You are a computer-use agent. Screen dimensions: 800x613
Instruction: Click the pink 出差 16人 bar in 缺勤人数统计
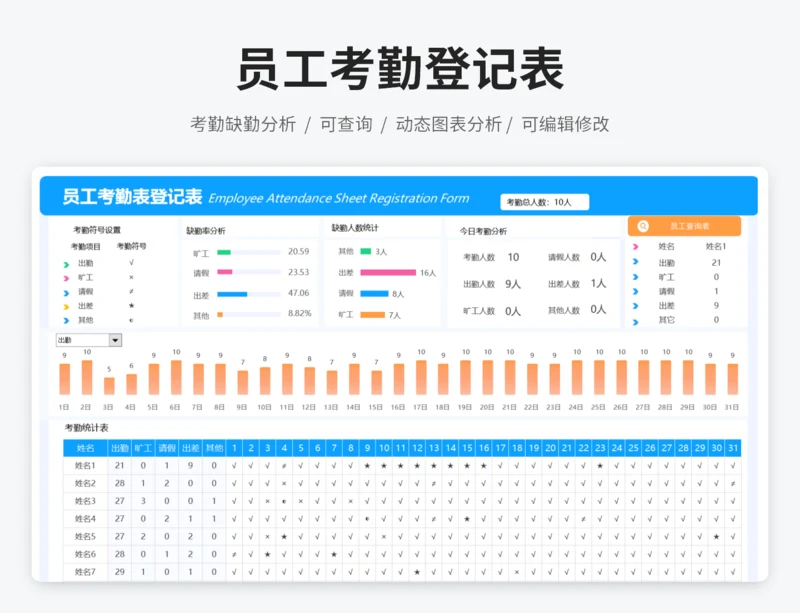coord(388,273)
